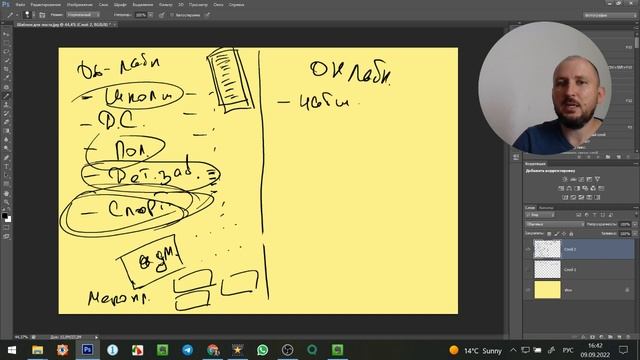The image size is (640, 360).
Task: Add a Brightness/Contrast adjustment
Action: pyautogui.click(x=565, y=179)
